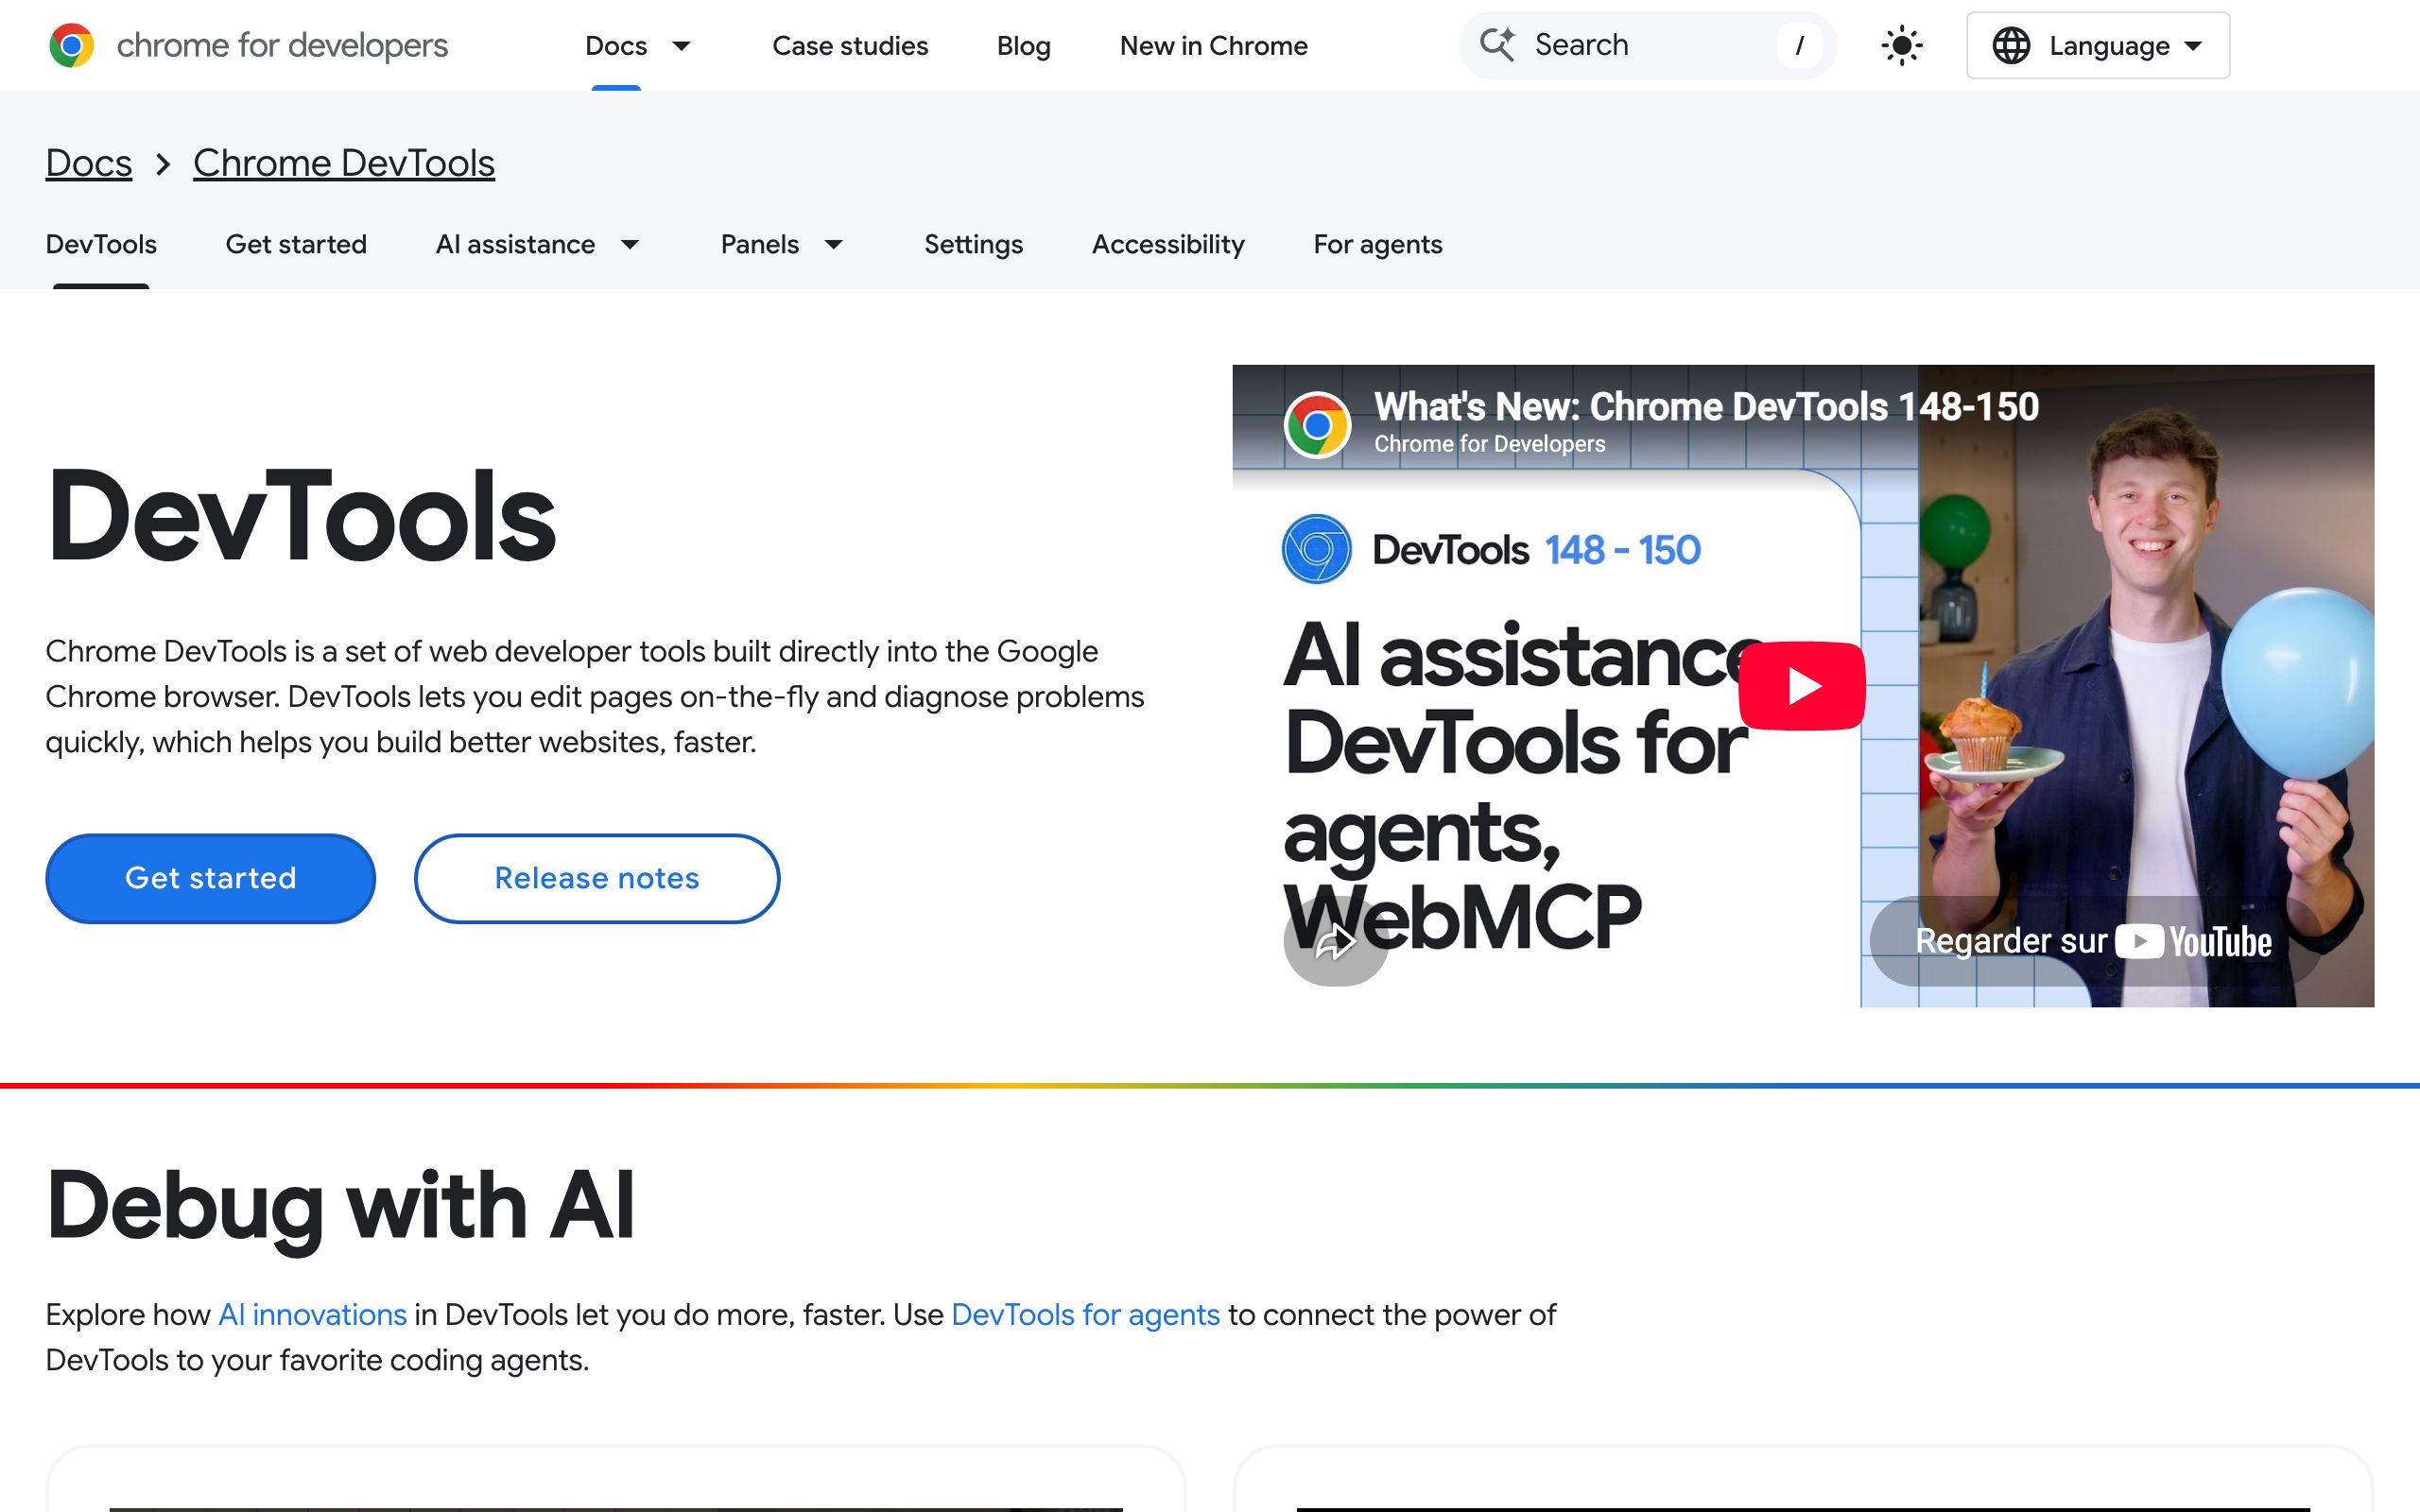This screenshot has width=2420, height=1512.
Task: Select the DevTools tab
Action: (101, 245)
